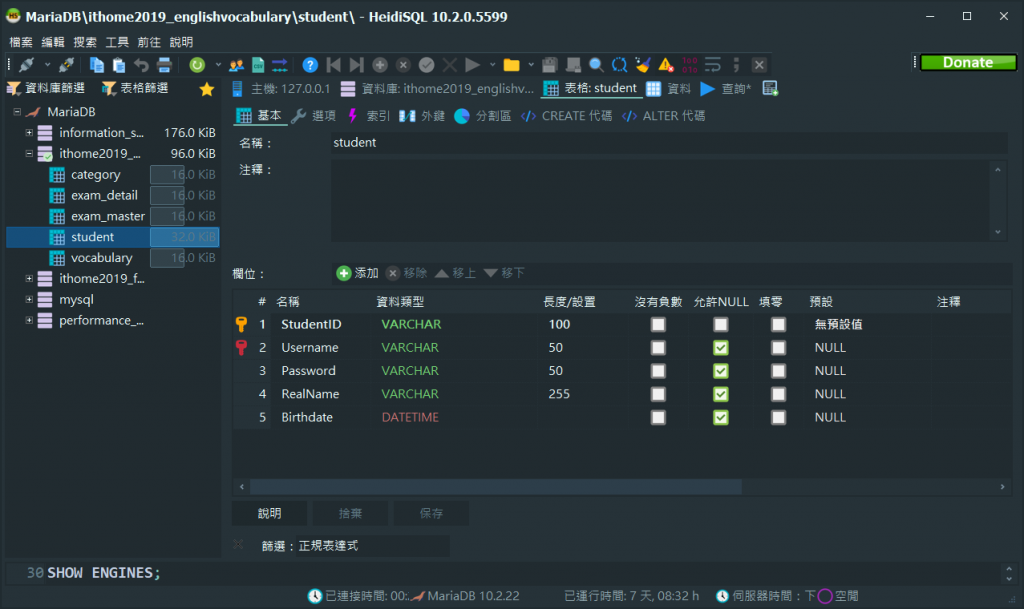This screenshot has width=1024, height=609.
Task: Click the table name field containing student
Action: pos(669,143)
